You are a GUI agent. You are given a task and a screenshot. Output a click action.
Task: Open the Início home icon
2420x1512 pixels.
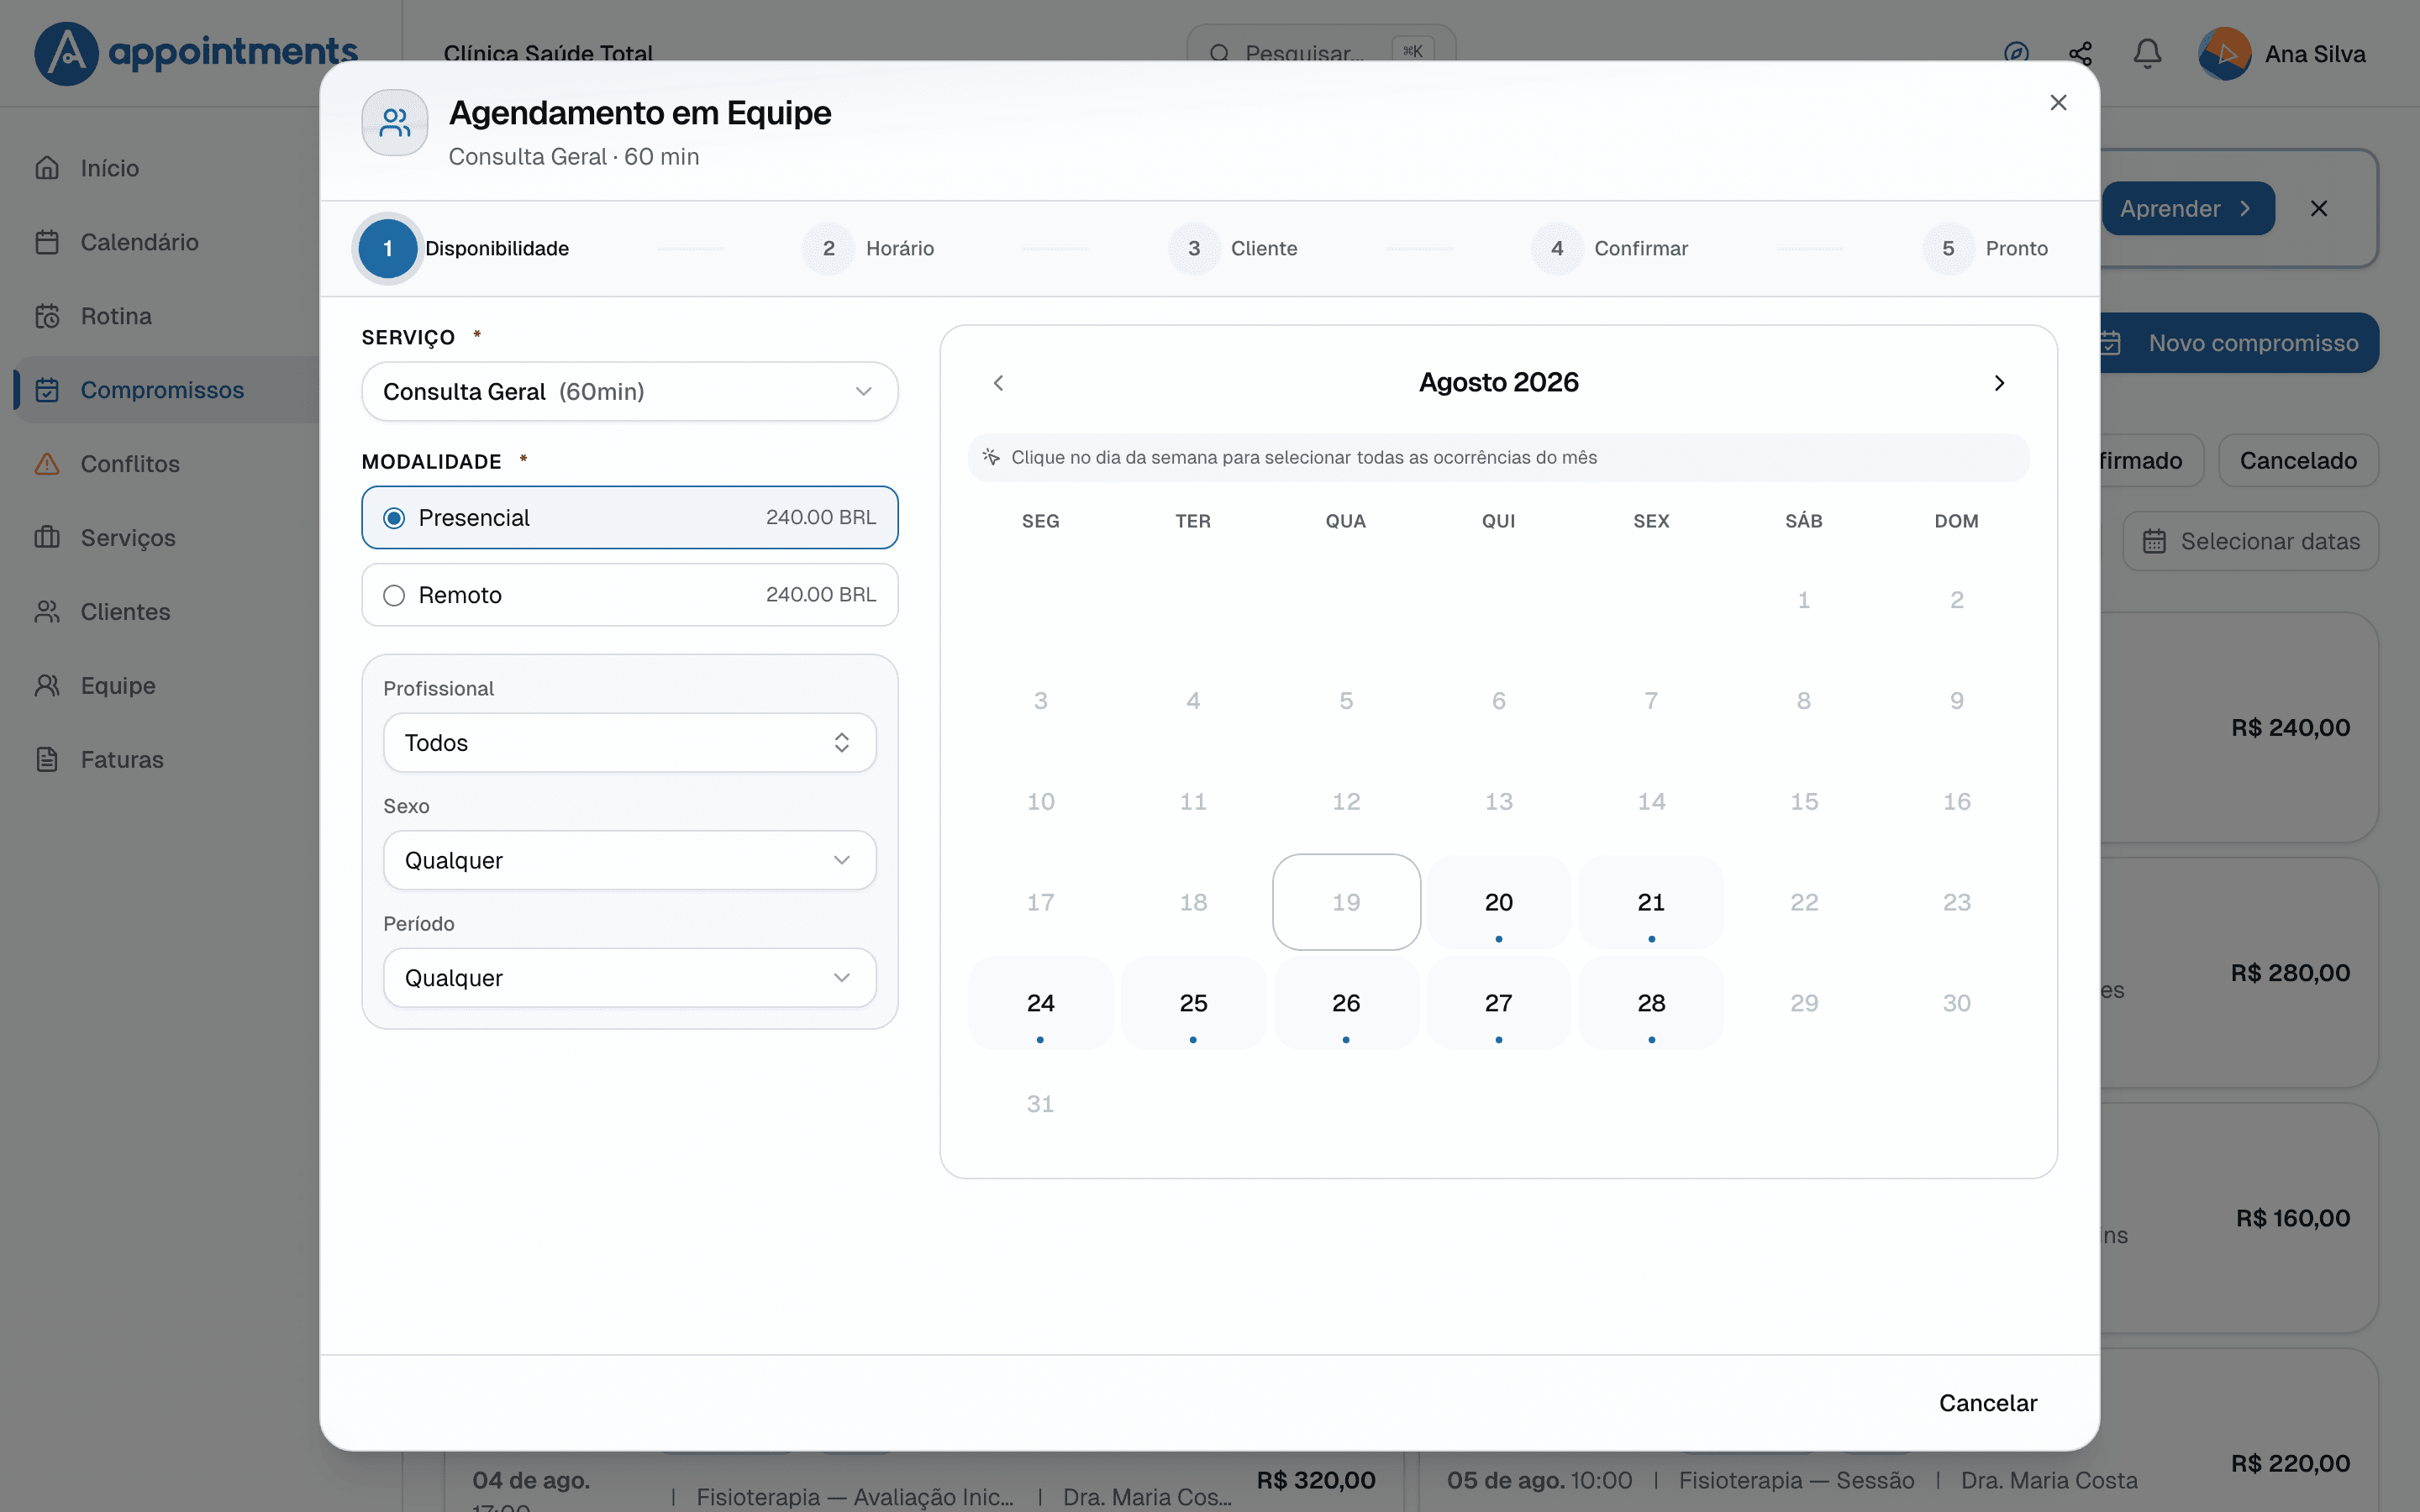point(47,168)
